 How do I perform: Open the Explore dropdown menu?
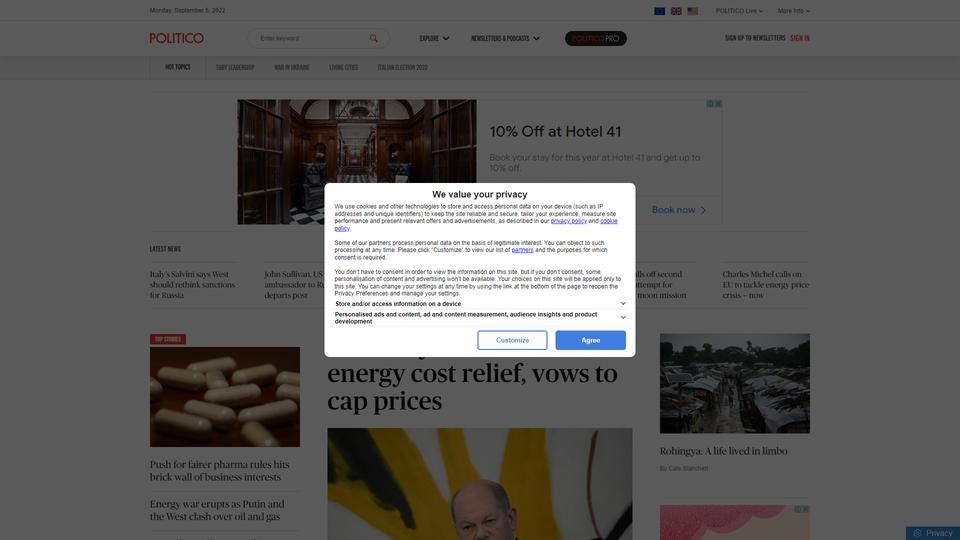[434, 38]
